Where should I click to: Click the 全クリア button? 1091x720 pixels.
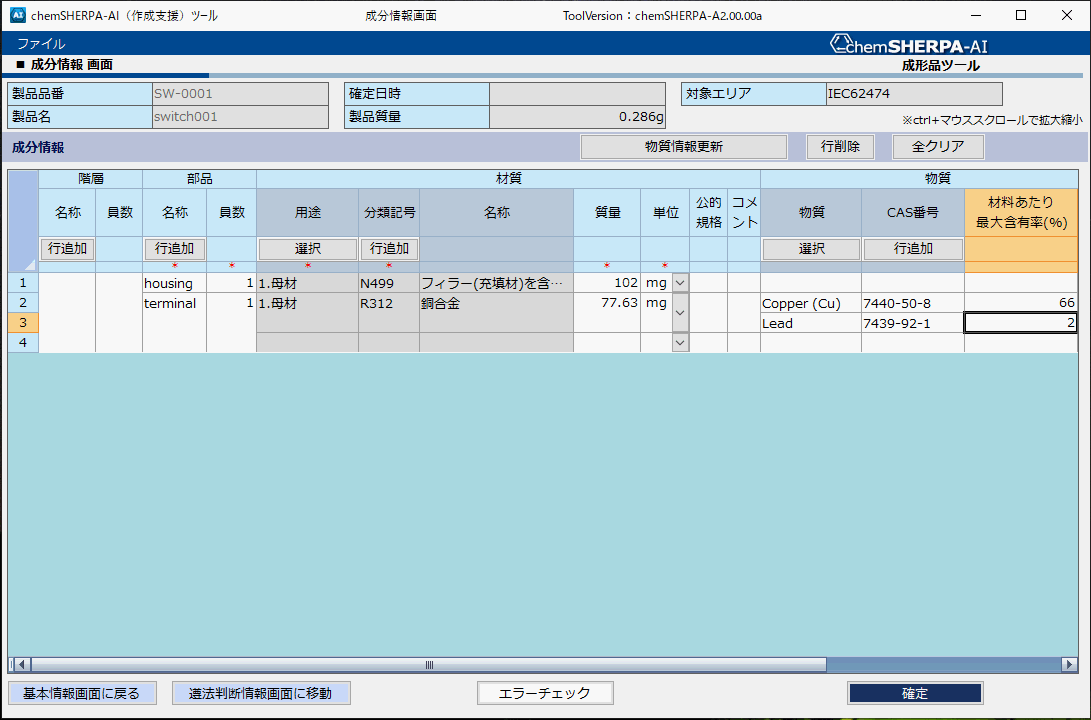coord(937,146)
